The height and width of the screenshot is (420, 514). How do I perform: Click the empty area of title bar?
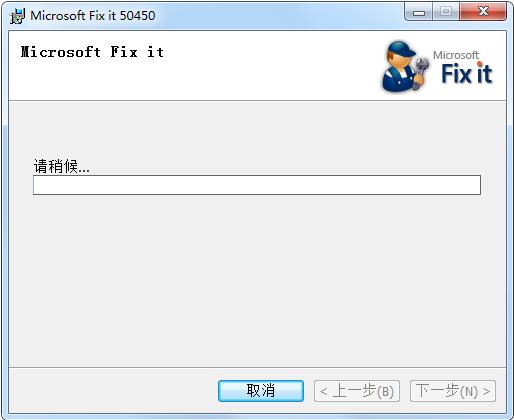click(x=280, y=15)
